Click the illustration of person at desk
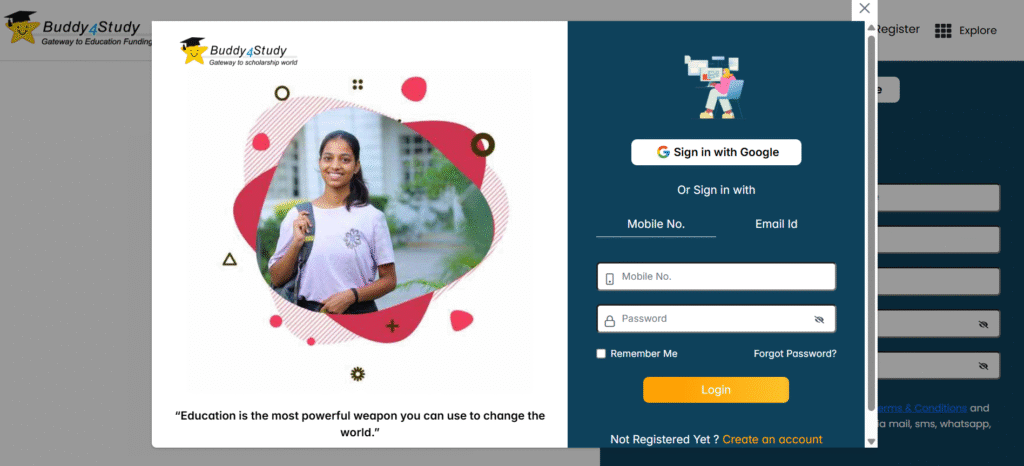 point(714,87)
